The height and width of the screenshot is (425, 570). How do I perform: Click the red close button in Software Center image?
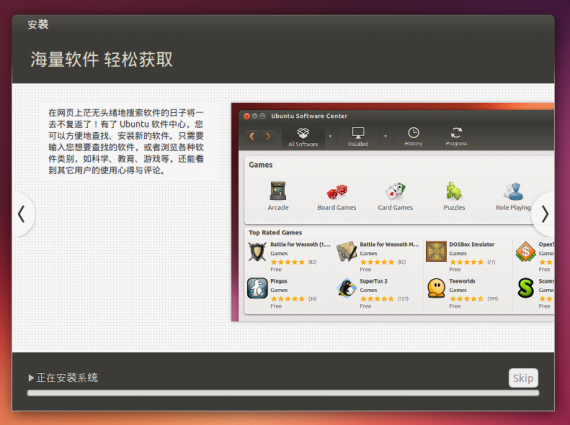pyautogui.click(x=246, y=116)
